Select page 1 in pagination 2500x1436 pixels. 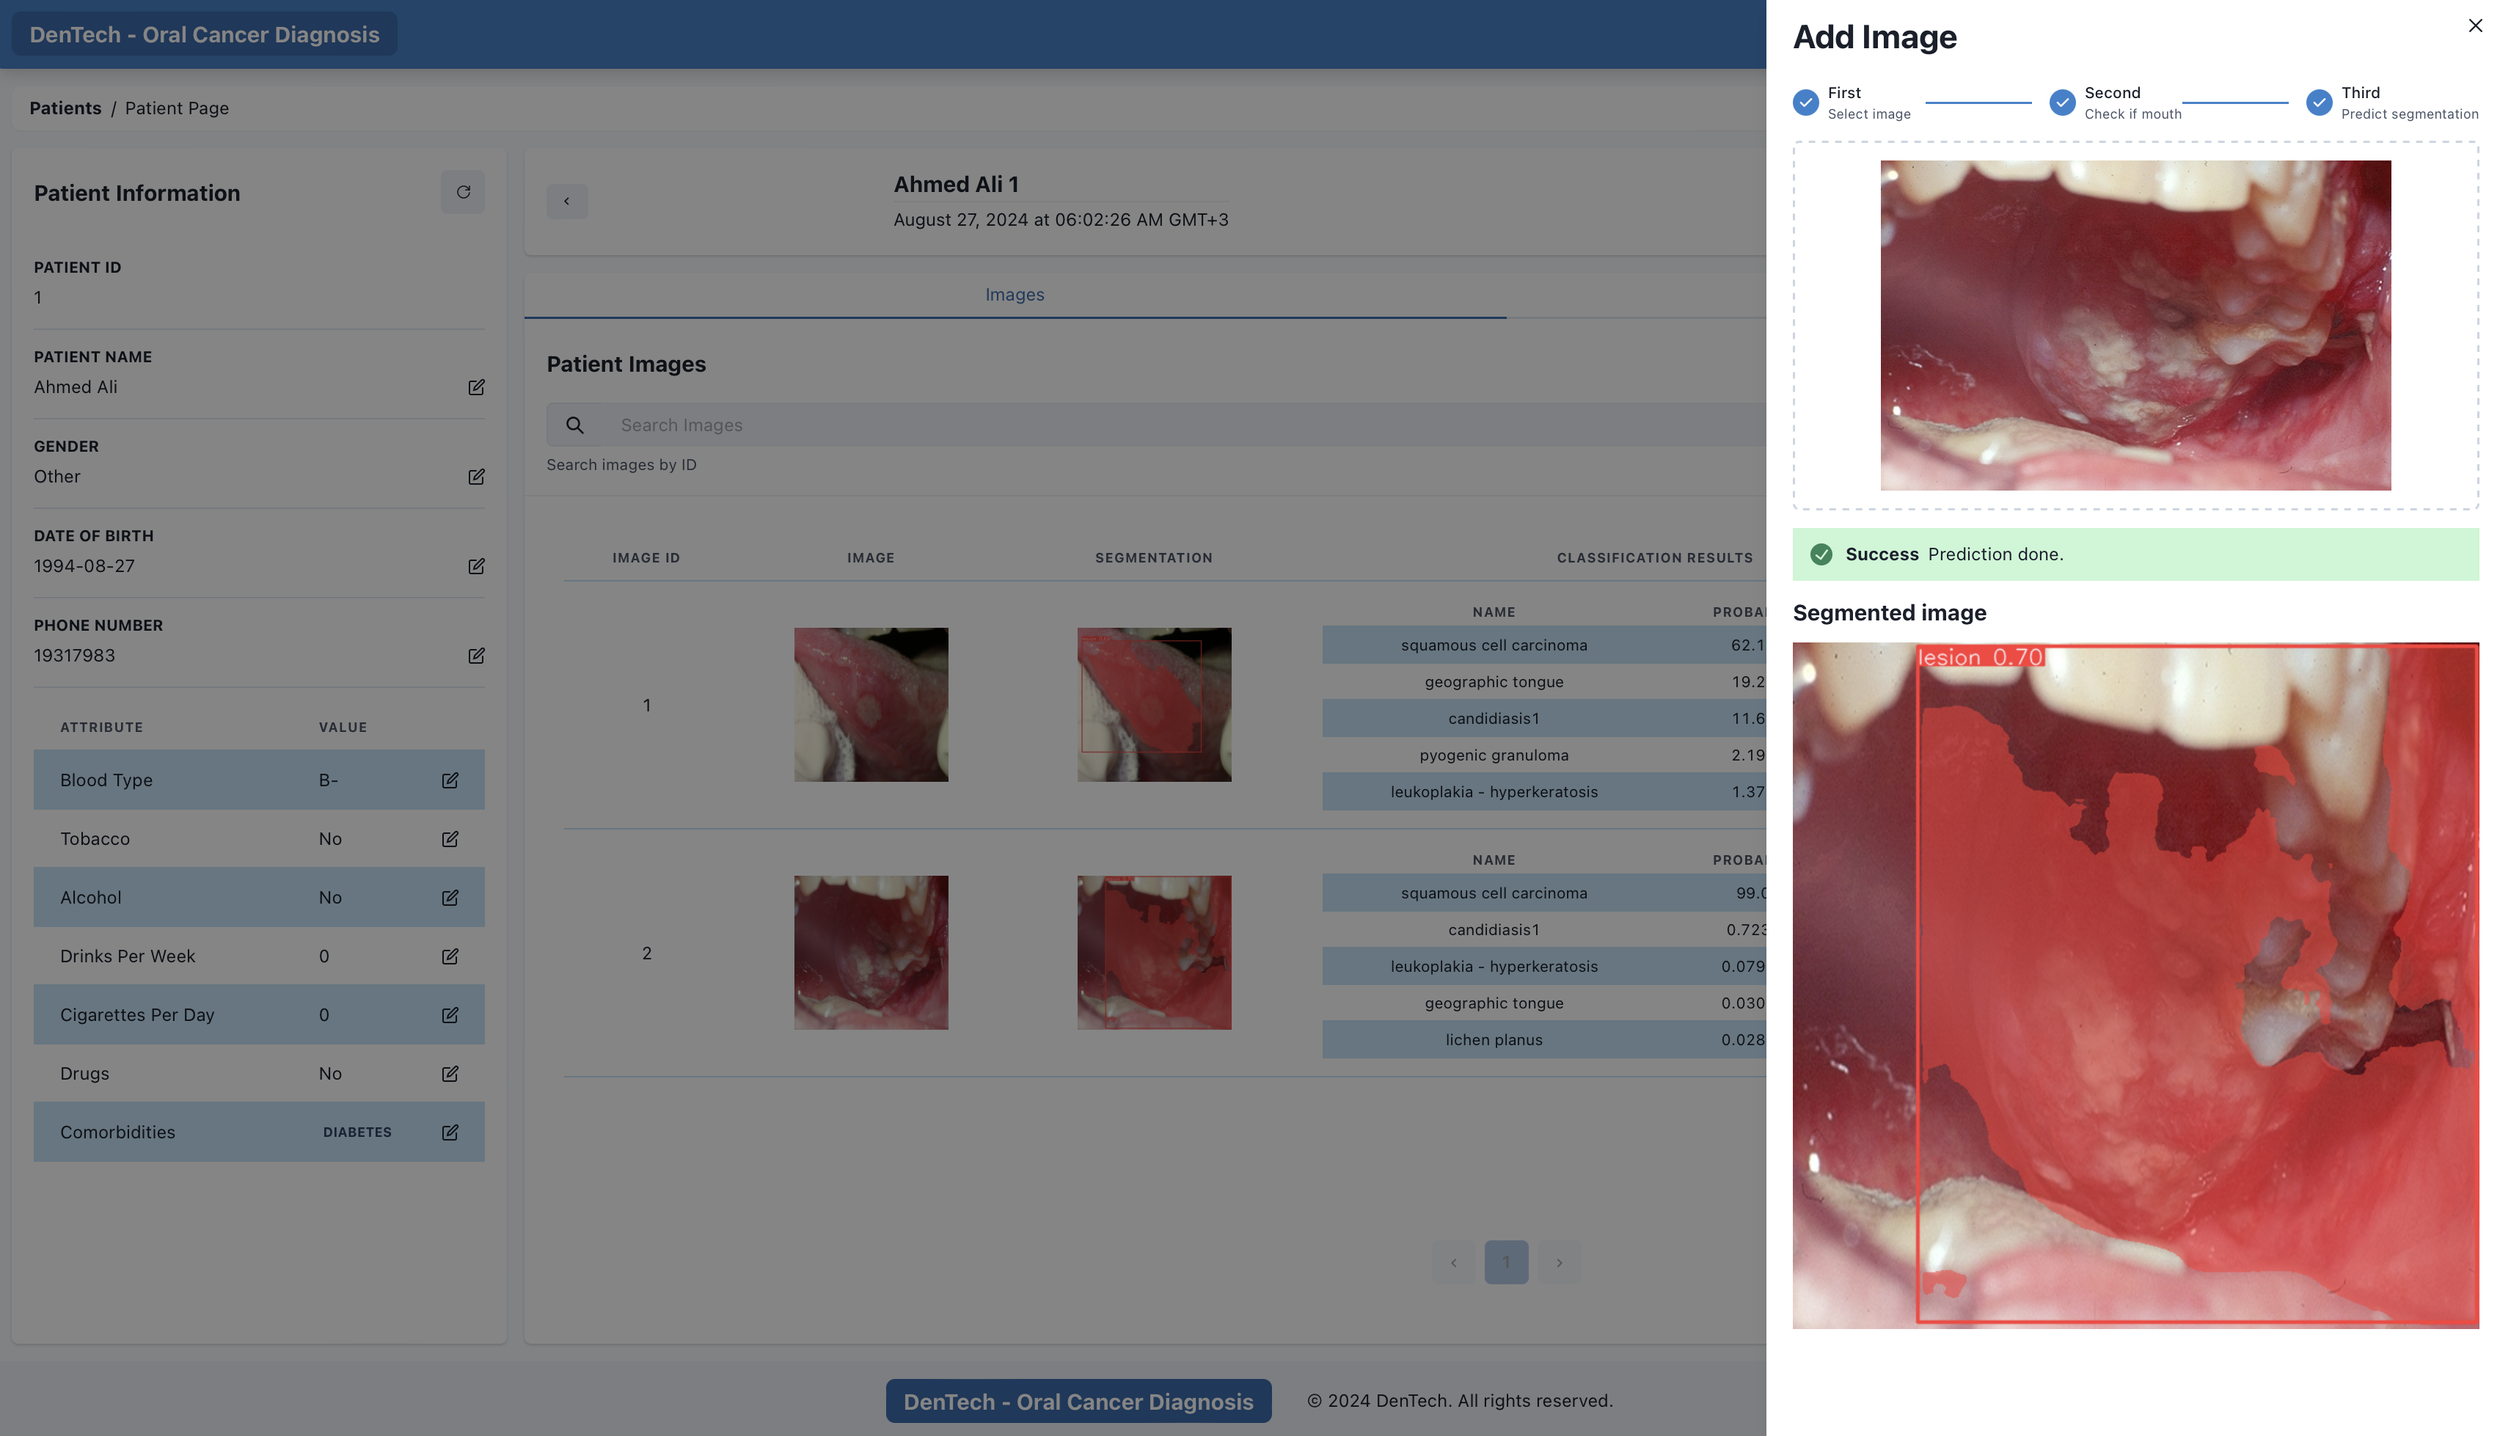1506,1262
